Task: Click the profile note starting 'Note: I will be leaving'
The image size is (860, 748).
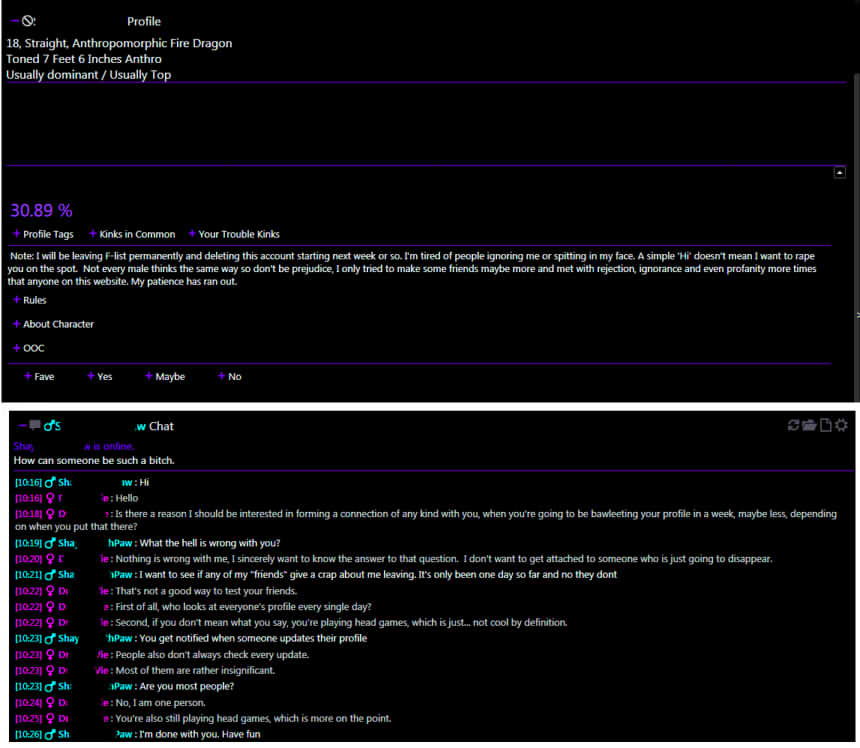Action: pos(412,269)
